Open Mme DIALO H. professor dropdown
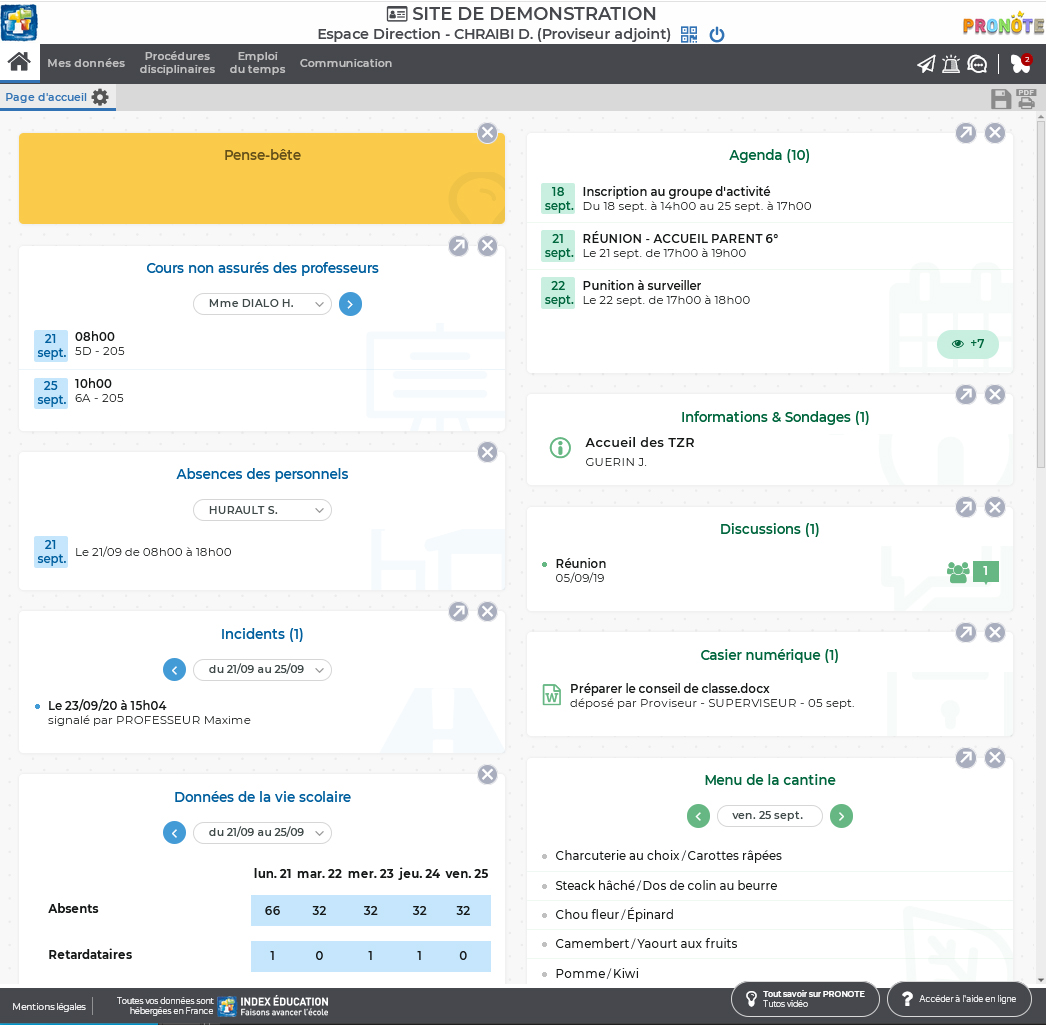Viewport: 1047px width, 1026px height. pyautogui.click(x=262, y=304)
